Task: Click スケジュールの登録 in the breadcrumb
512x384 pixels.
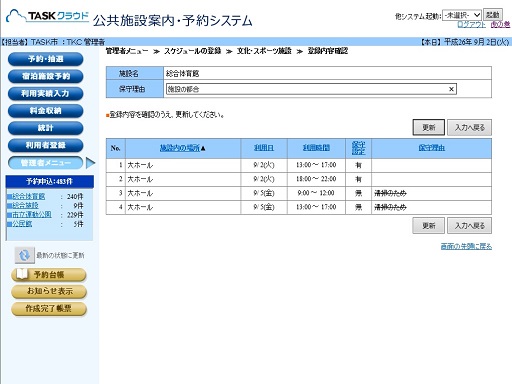Action: pos(192,51)
